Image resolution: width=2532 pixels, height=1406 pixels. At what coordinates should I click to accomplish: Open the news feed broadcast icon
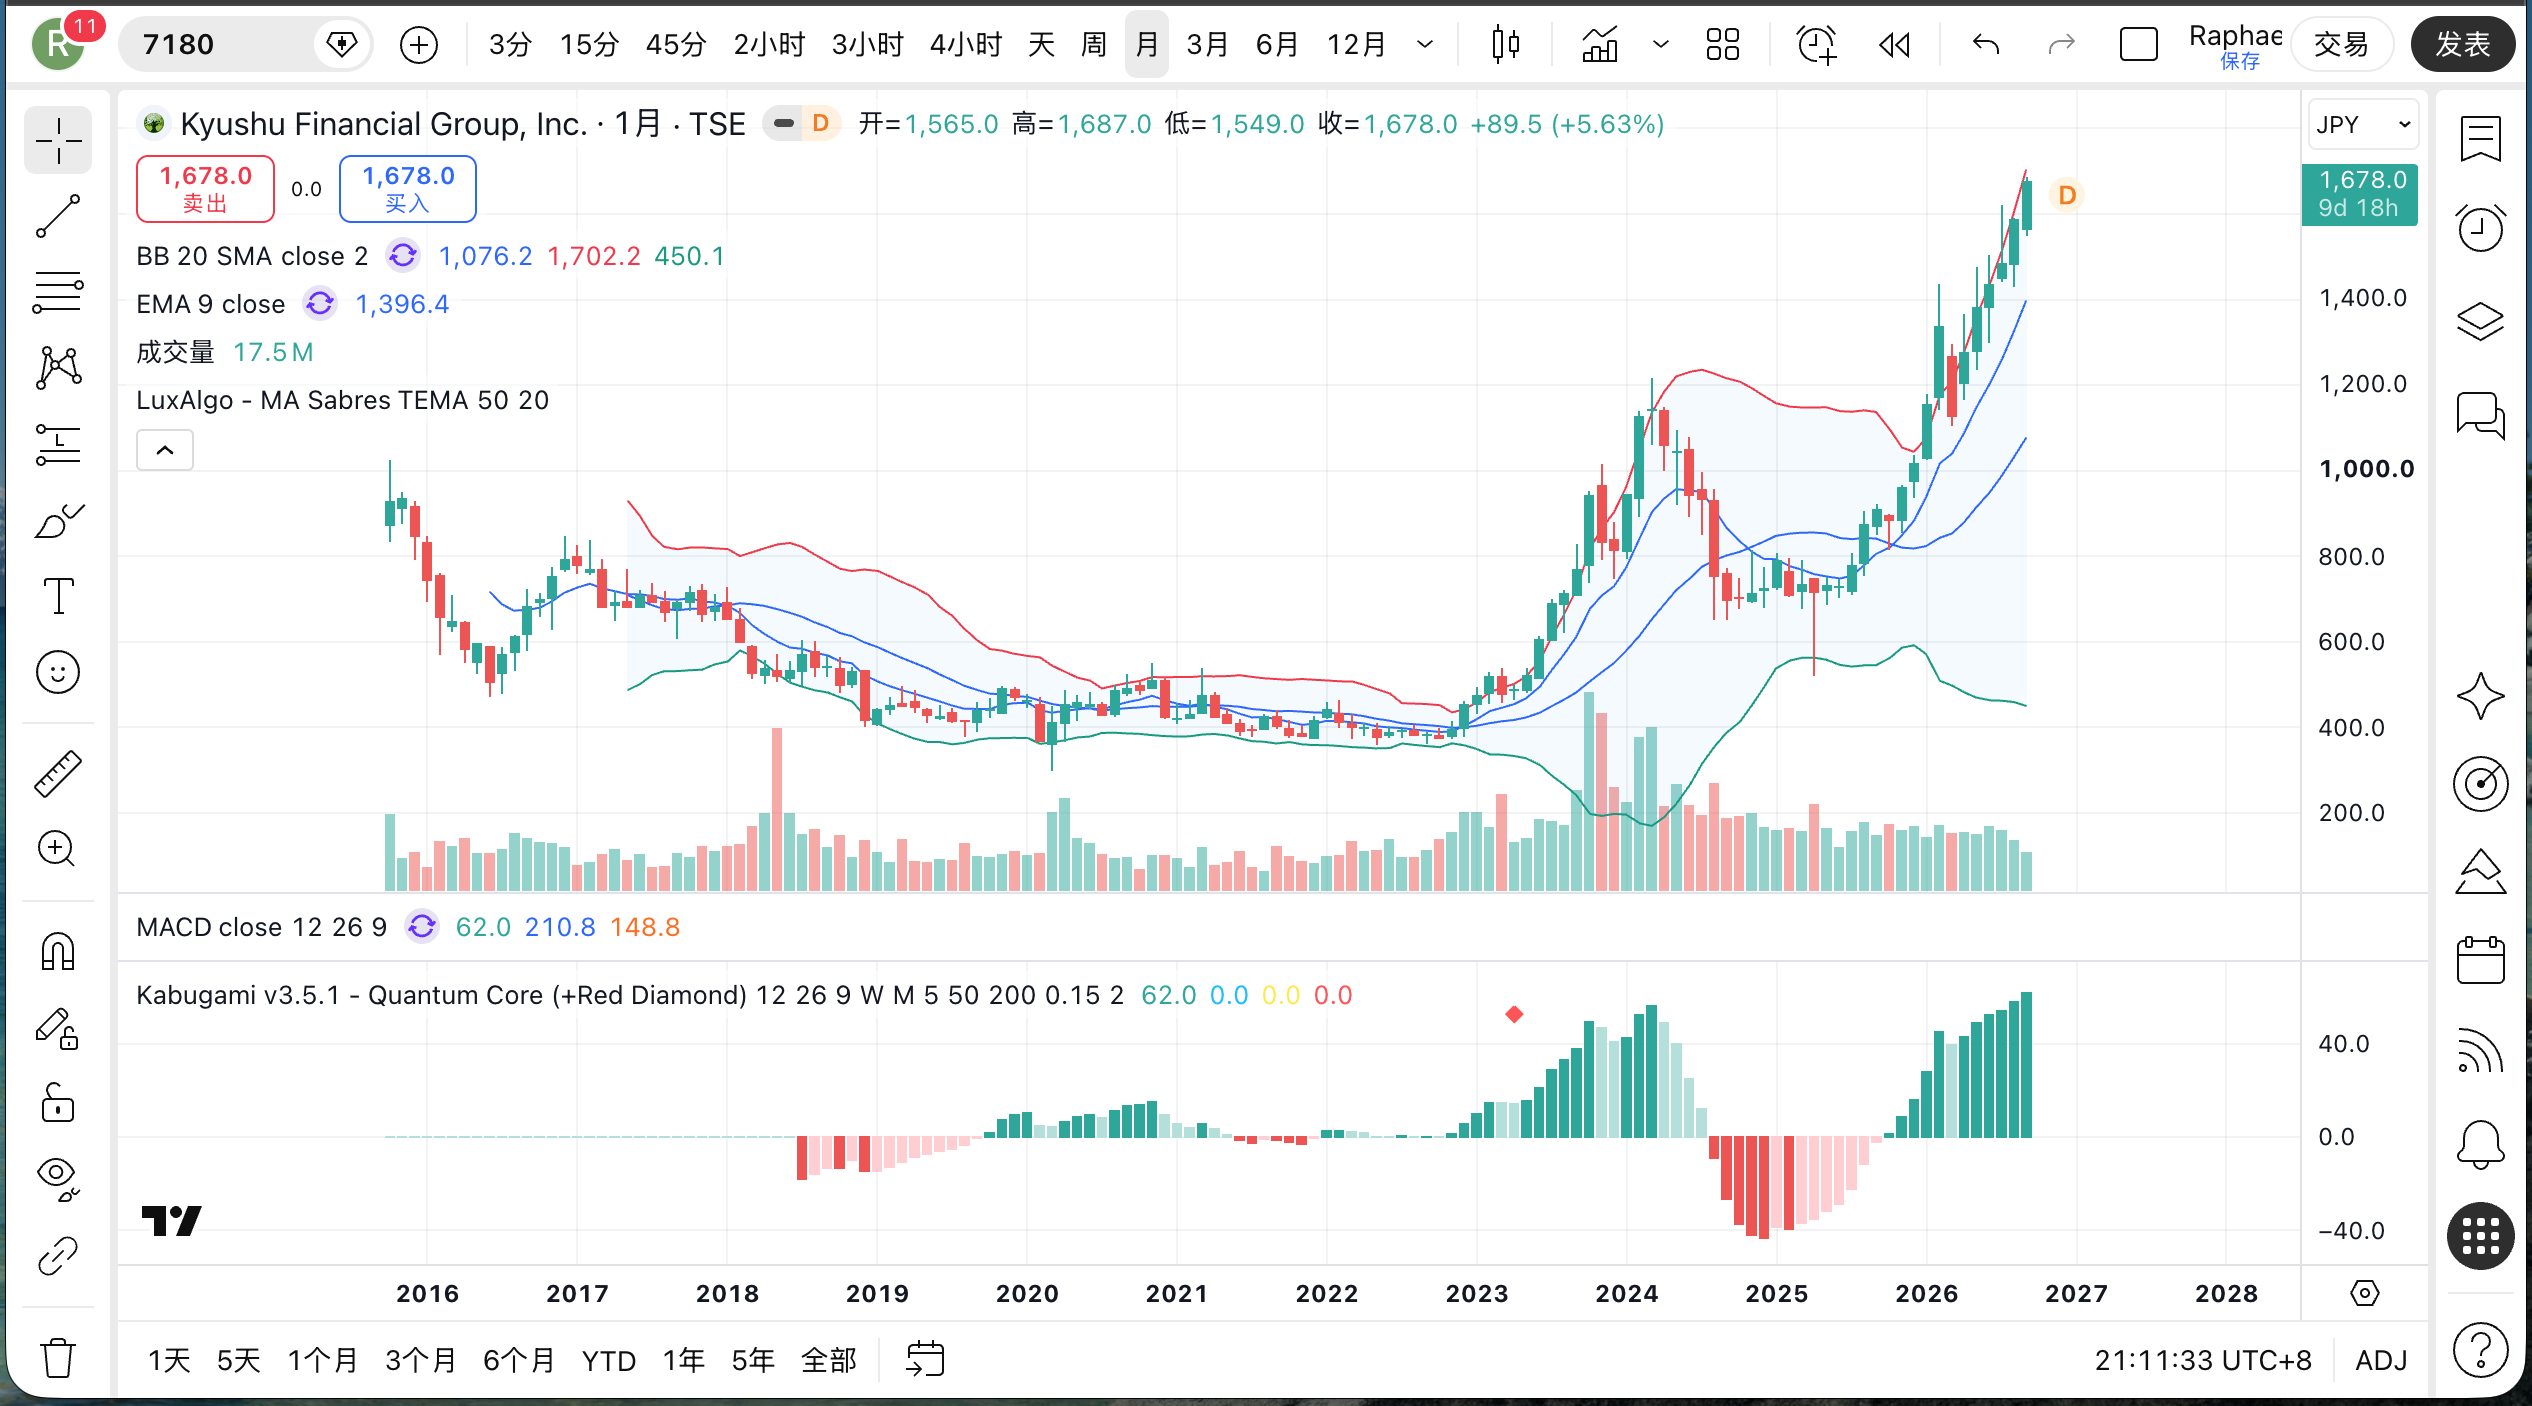[x=2481, y=1050]
